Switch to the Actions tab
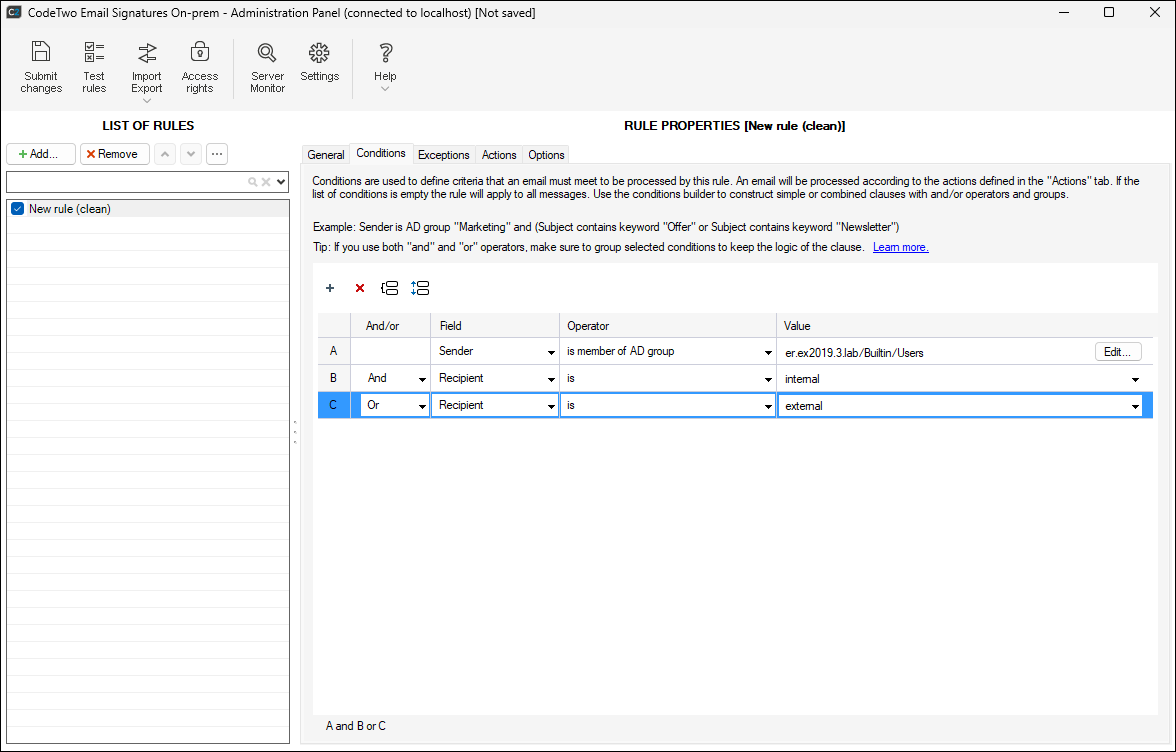This screenshot has width=1176, height=752. point(499,155)
